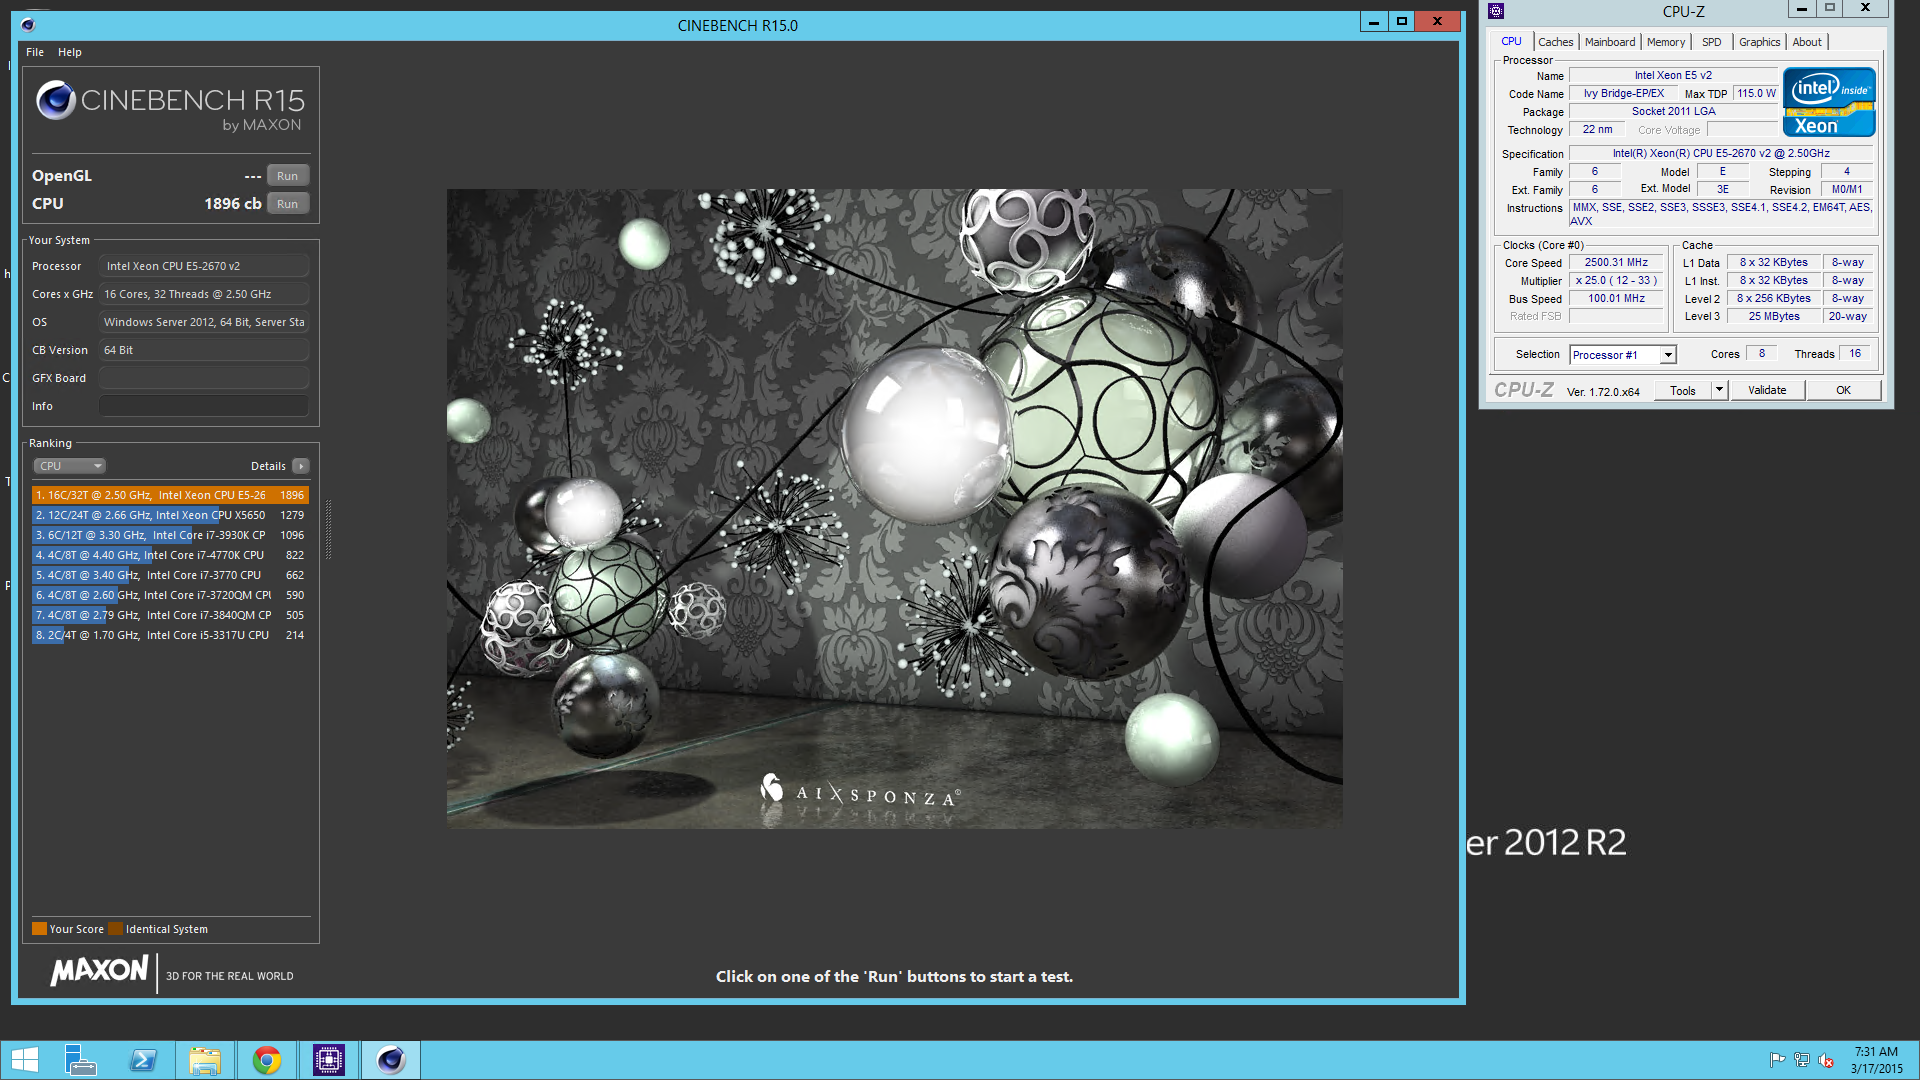Image resolution: width=1920 pixels, height=1080 pixels.
Task: Click the Intel Xeon inside logo in CPU-Z
Action: [1829, 102]
